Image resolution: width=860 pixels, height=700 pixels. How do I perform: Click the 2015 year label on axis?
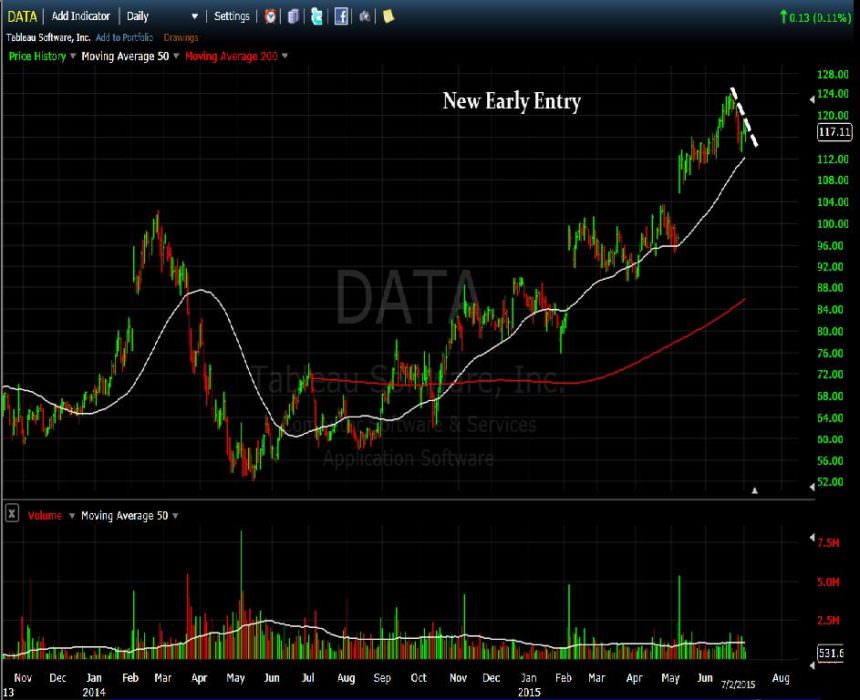tap(529, 692)
